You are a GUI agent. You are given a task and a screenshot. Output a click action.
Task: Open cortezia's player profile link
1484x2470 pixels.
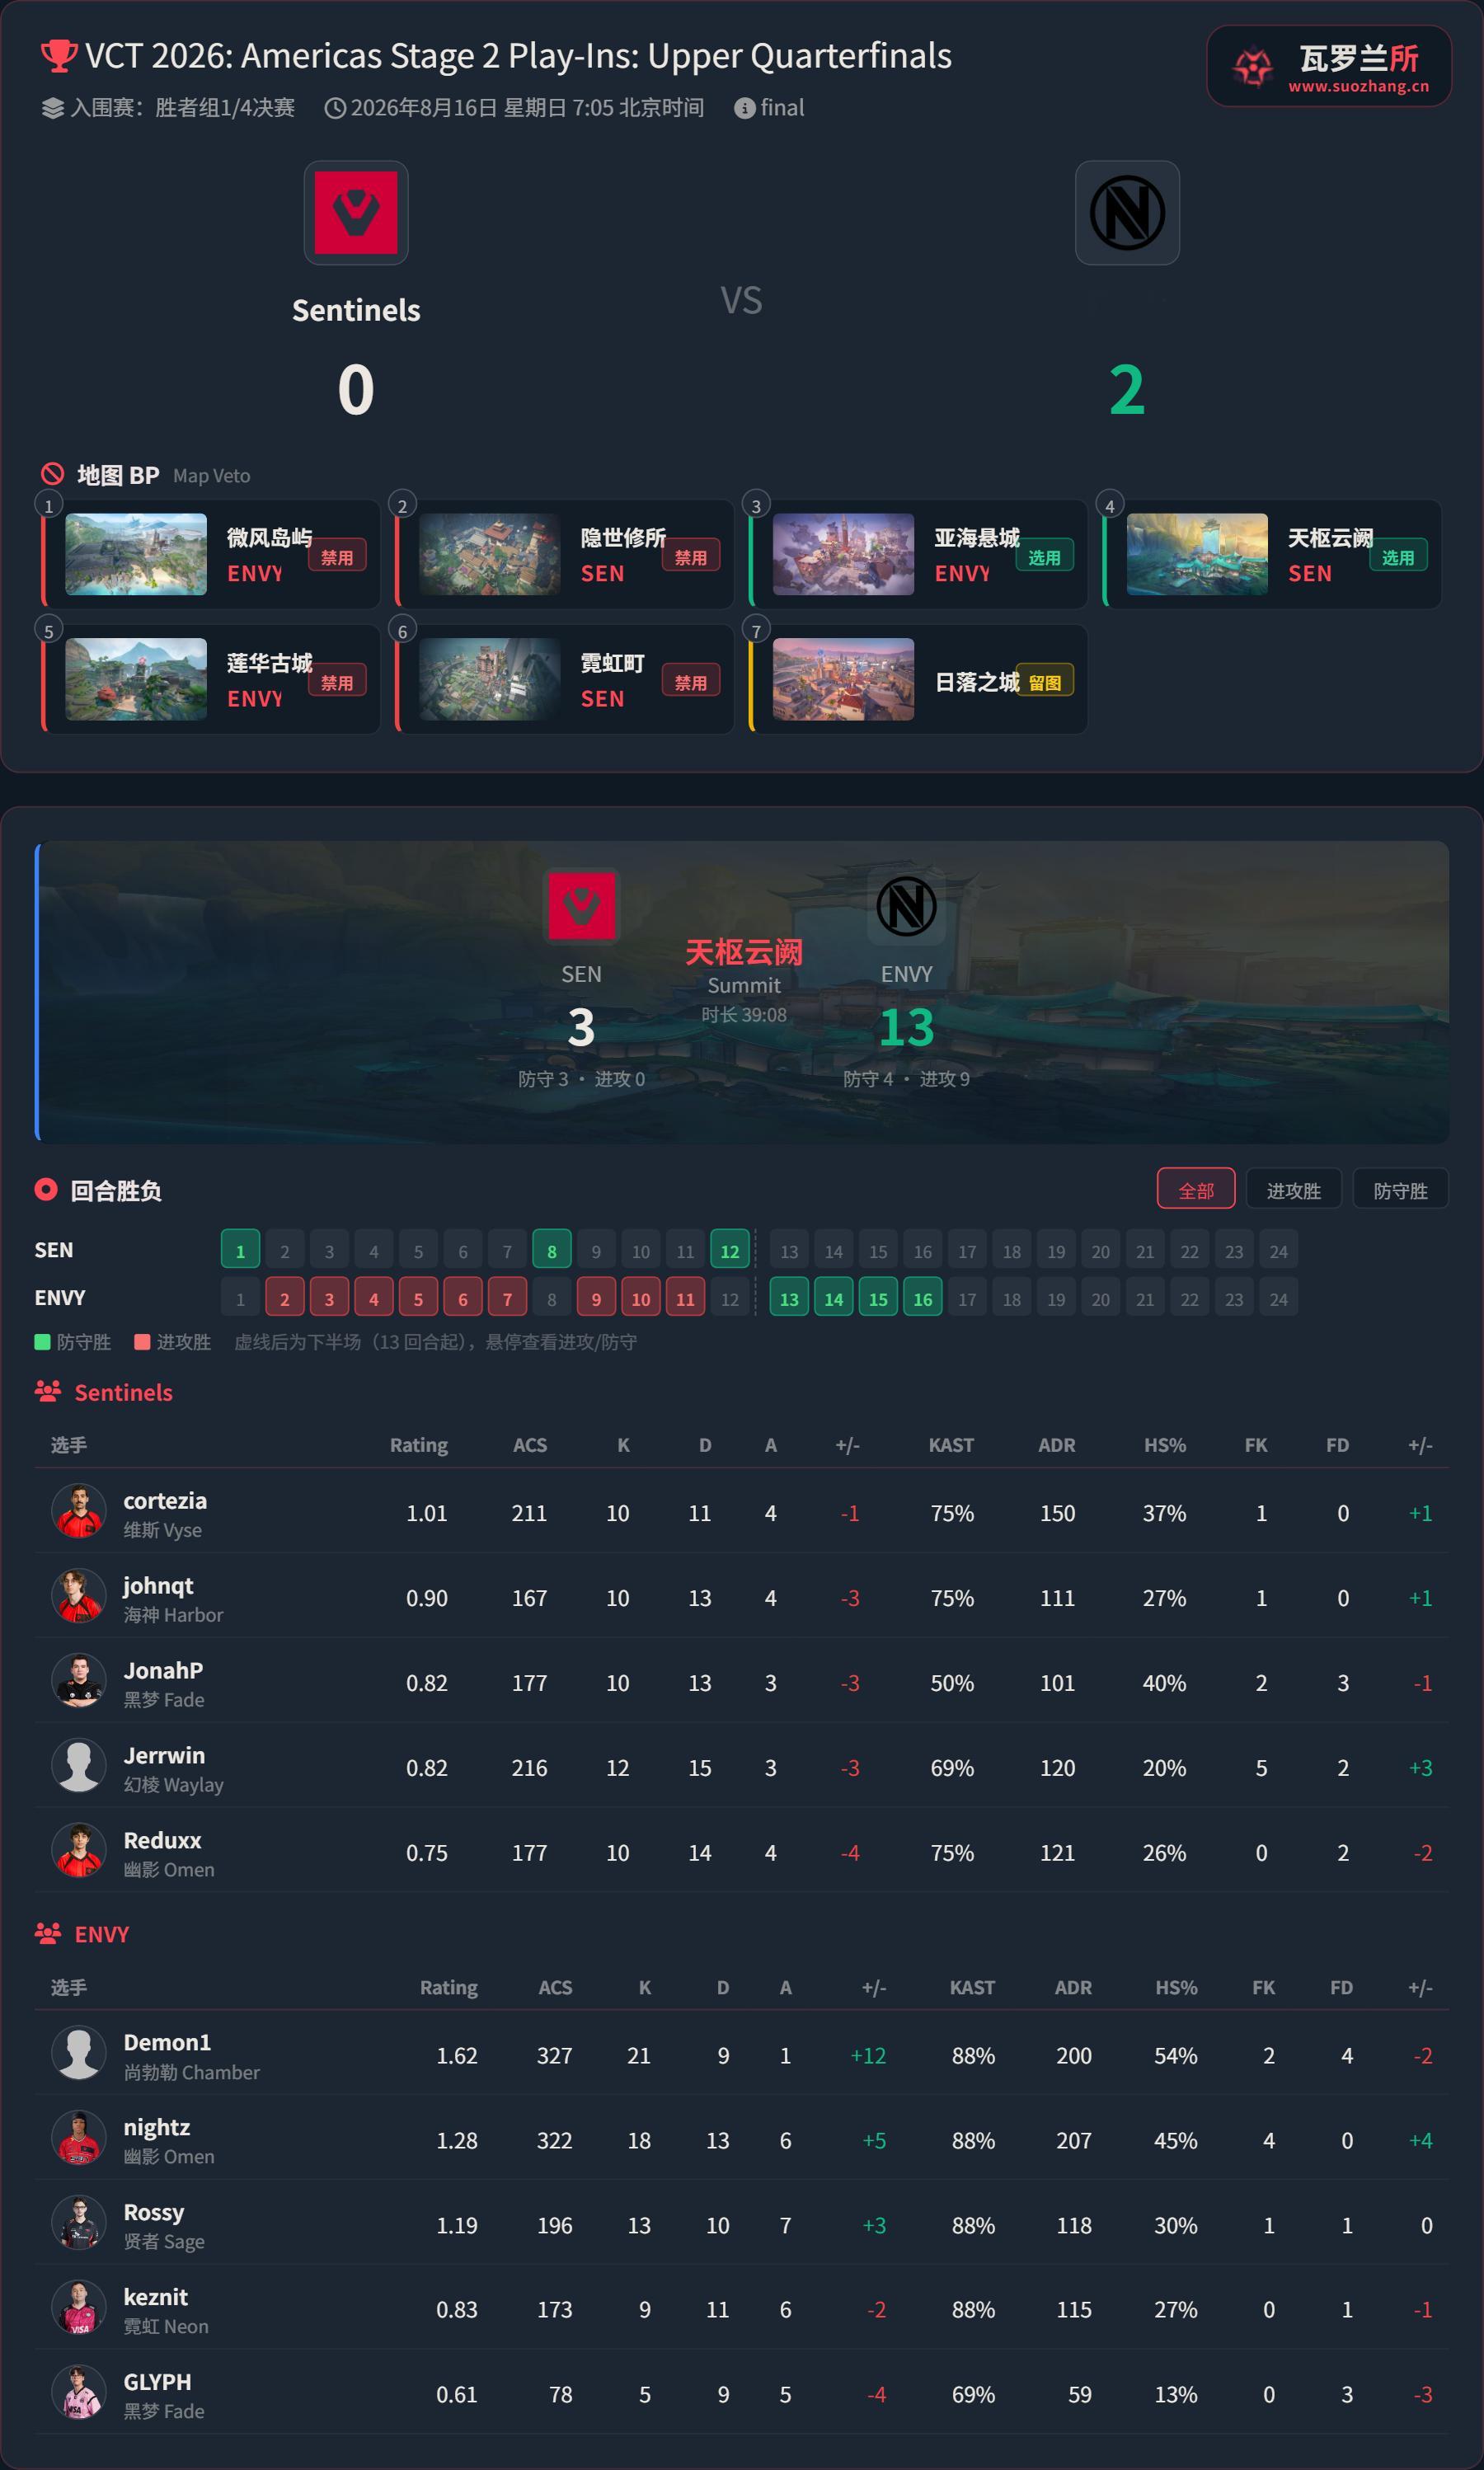coord(165,1500)
